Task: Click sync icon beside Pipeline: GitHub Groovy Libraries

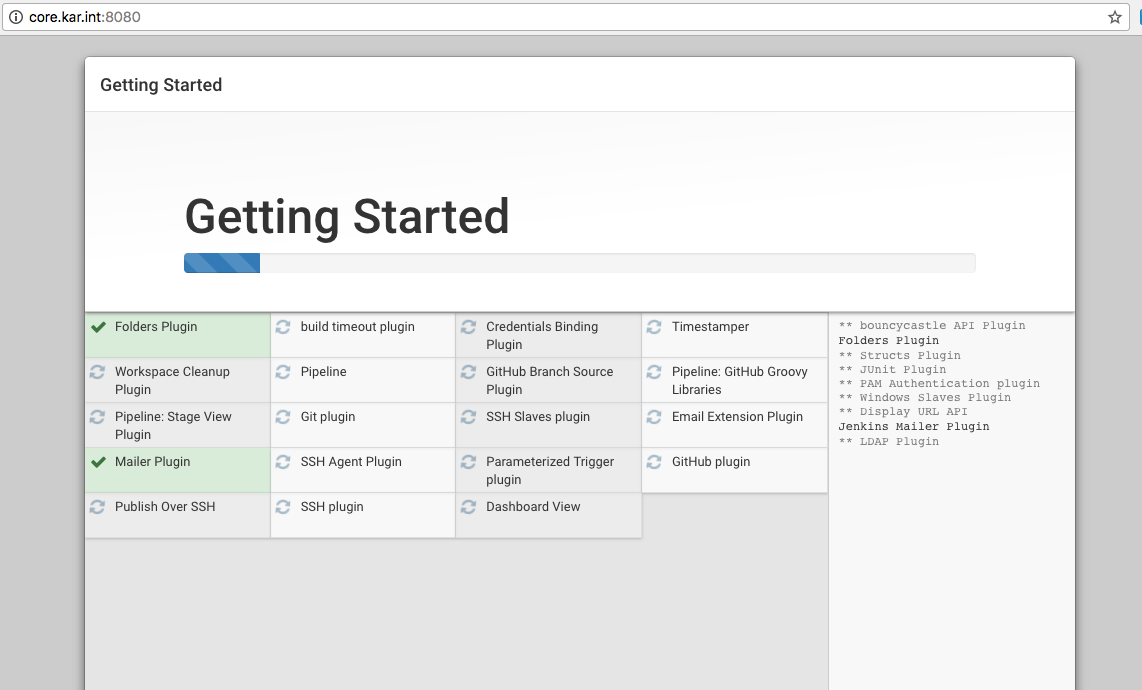Action: (654, 372)
